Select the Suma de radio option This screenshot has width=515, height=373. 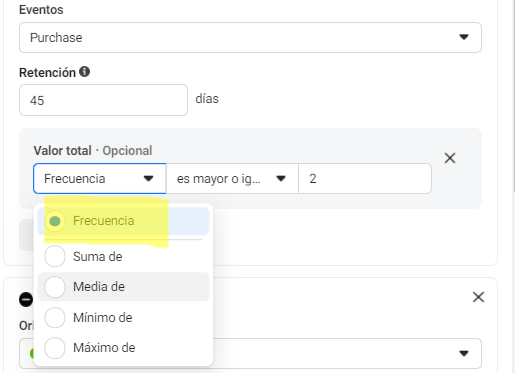point(55,256)
